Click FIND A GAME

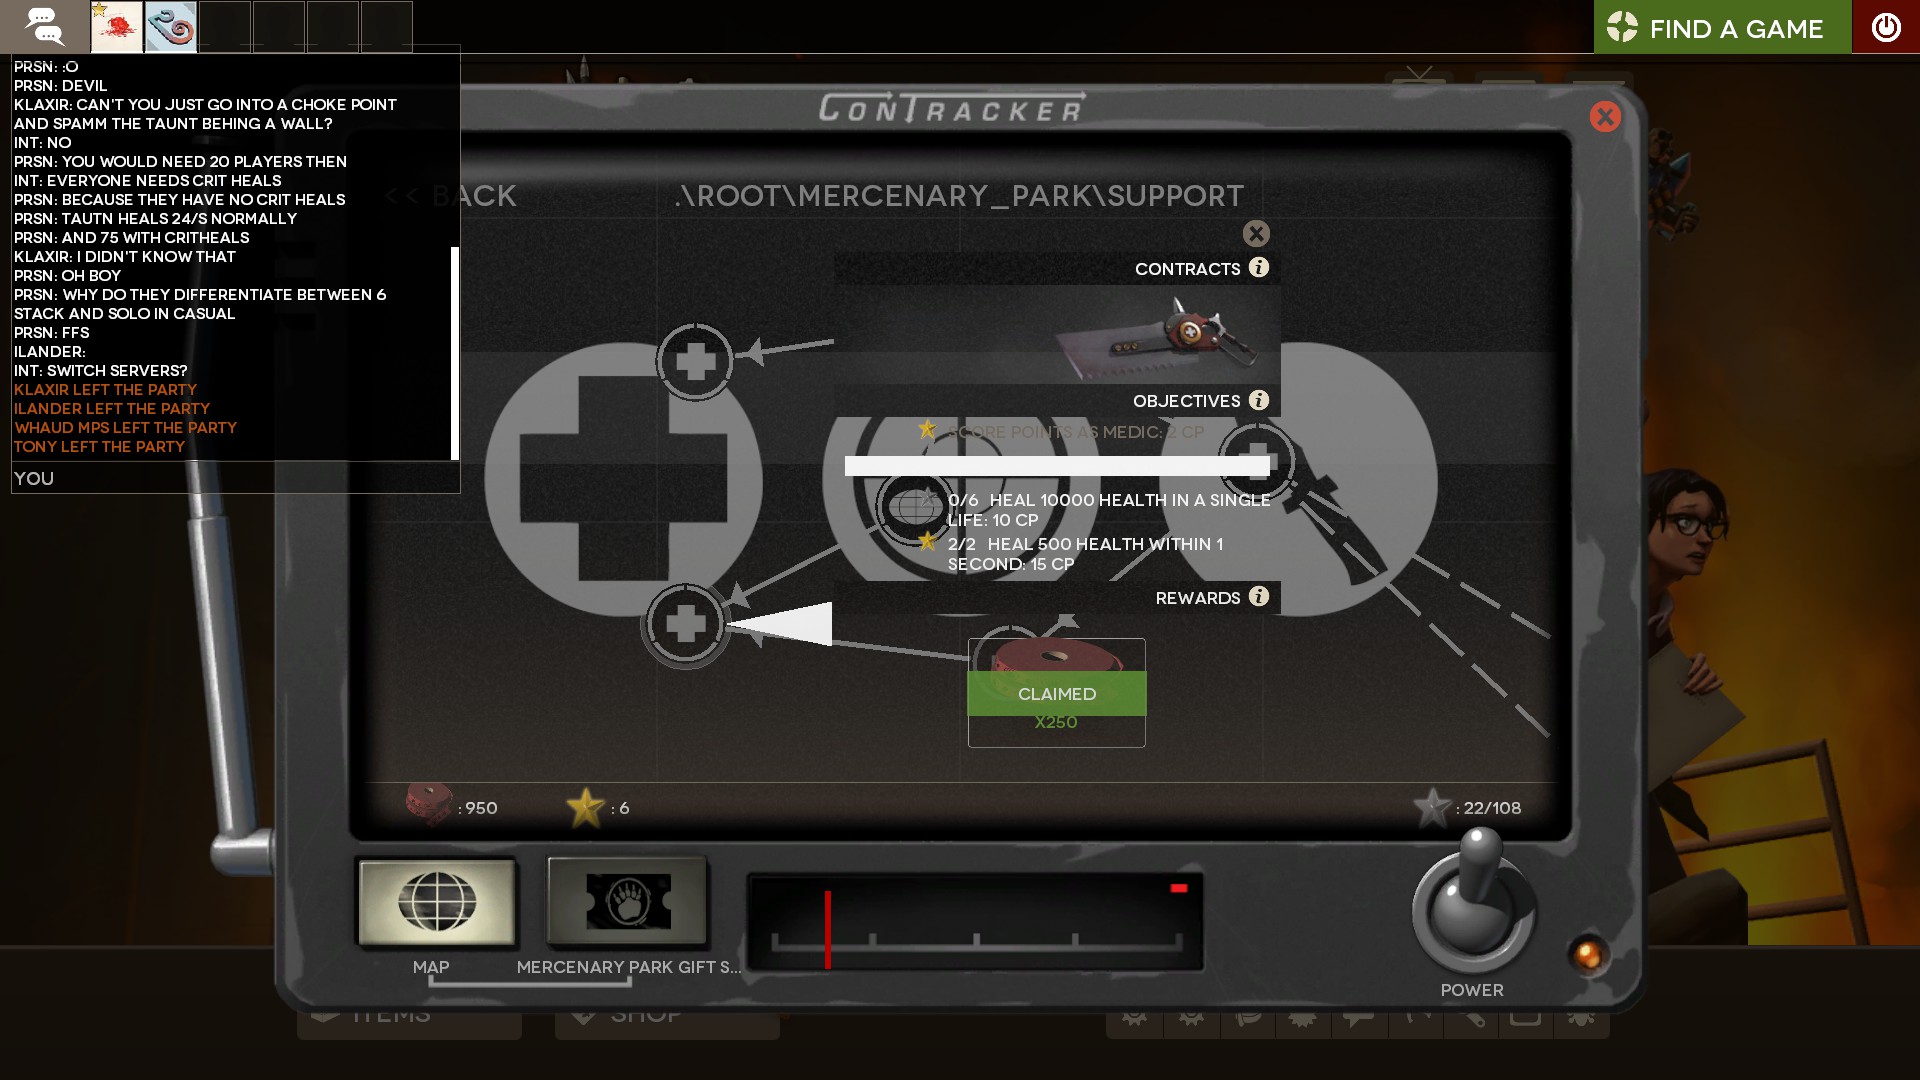tap(1722, 27)
